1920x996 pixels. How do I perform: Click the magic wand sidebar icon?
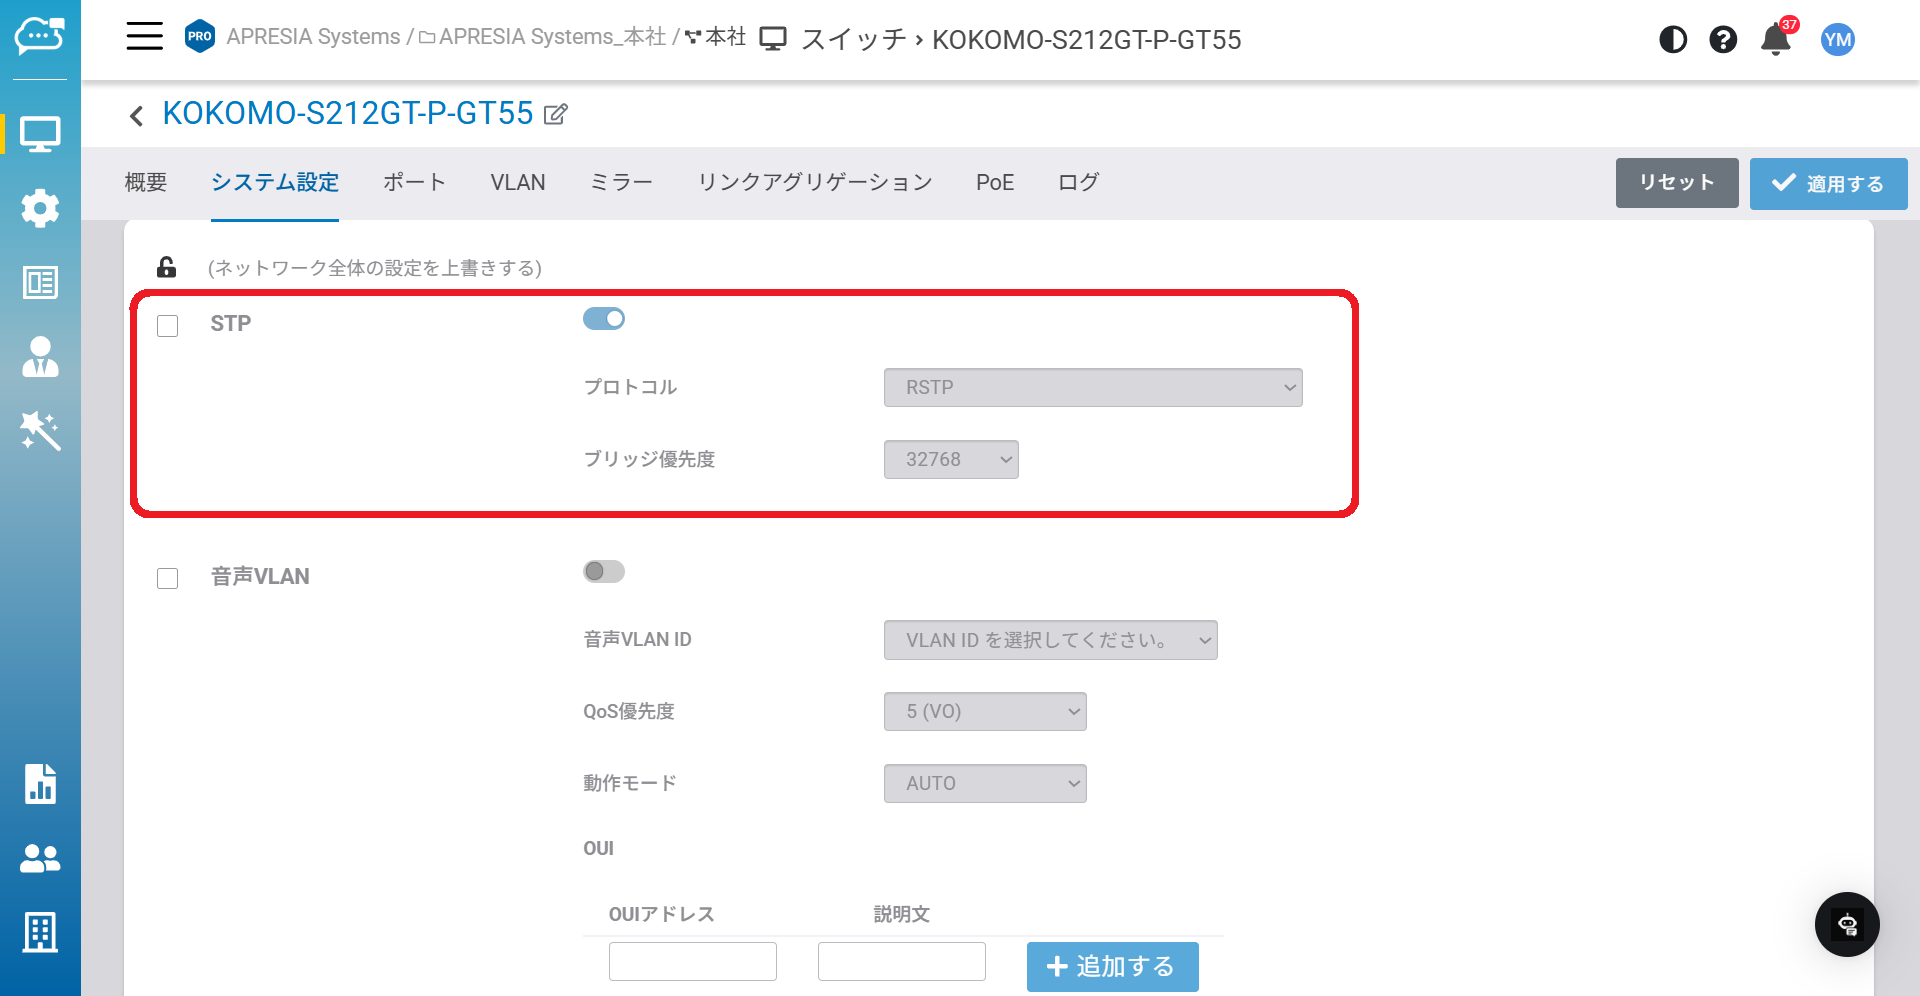click(x=40, y=431)
